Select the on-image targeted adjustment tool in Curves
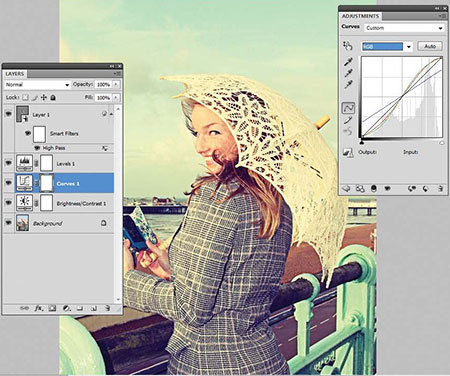 click(348, 46)
